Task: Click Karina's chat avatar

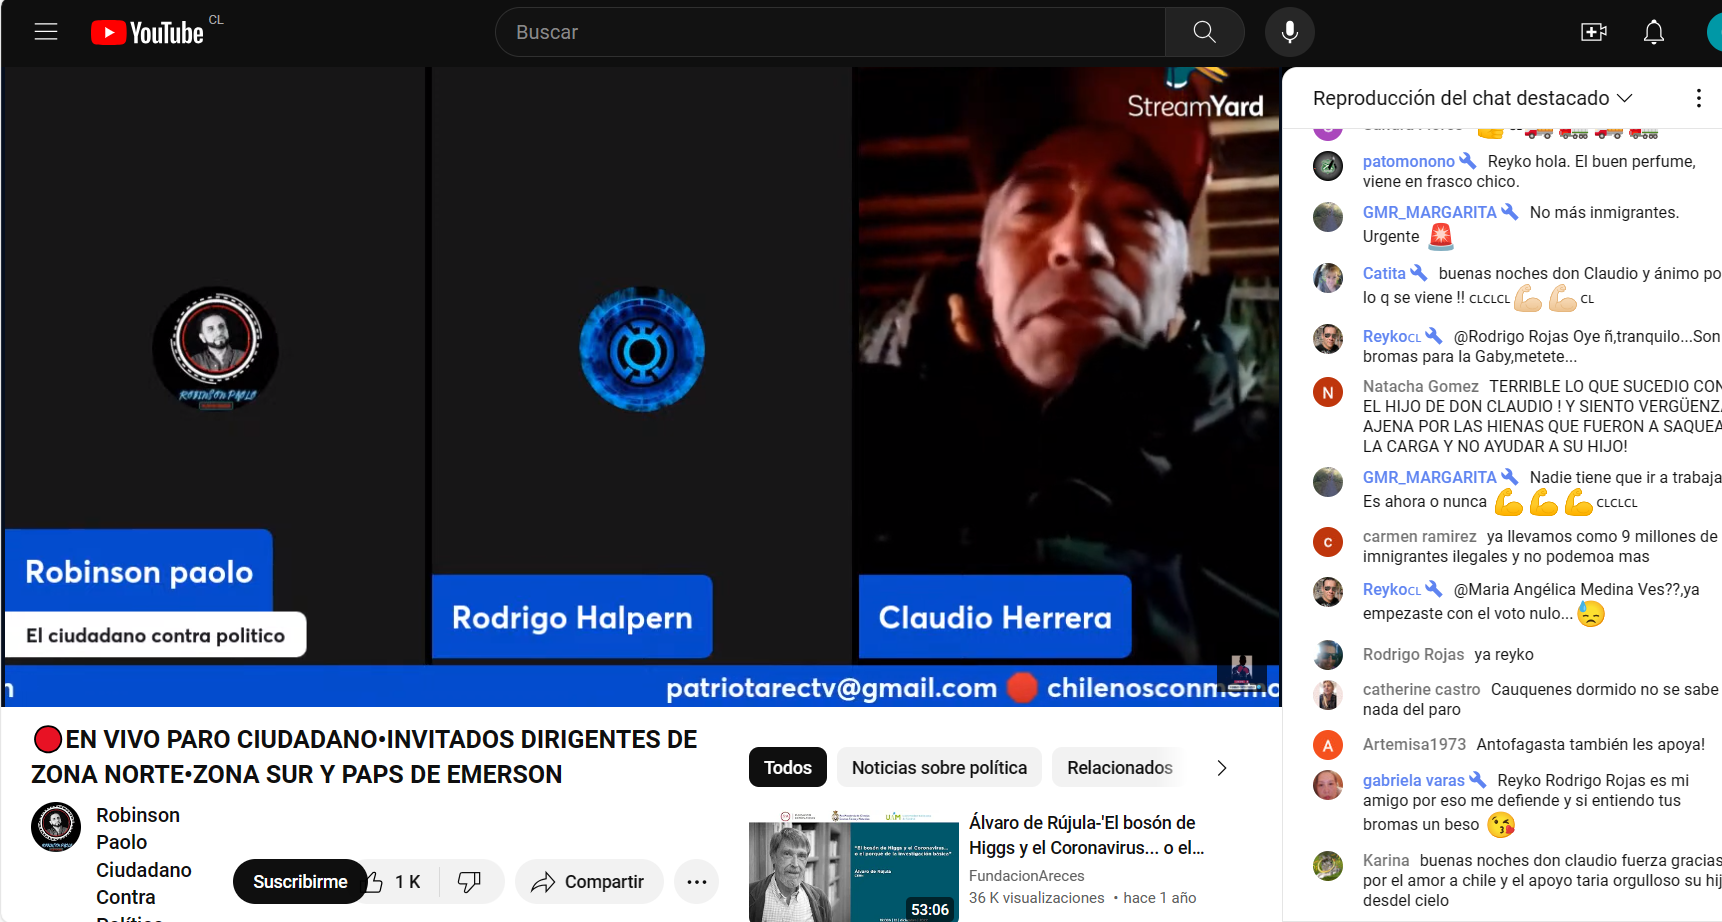Action: tap(1328, 865)
